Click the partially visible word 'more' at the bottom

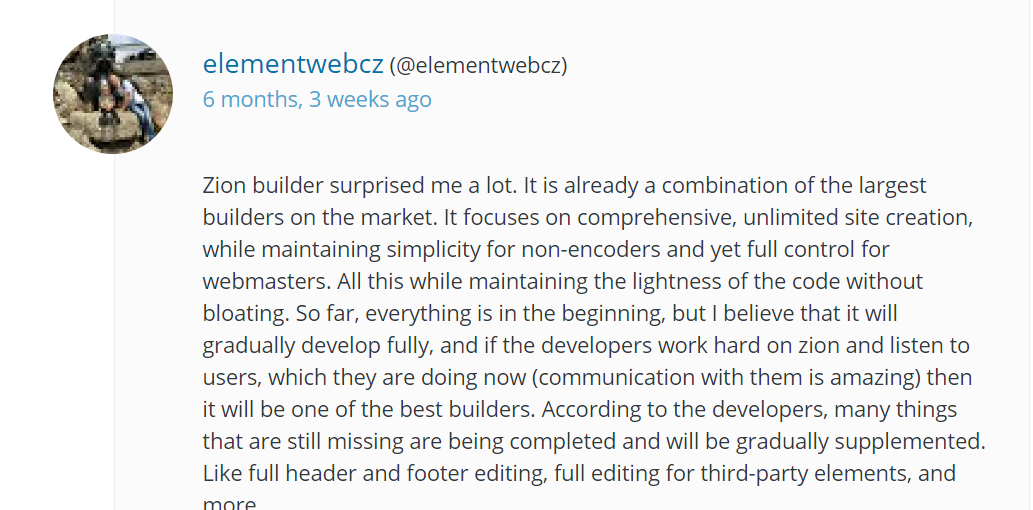click(228, 503)
